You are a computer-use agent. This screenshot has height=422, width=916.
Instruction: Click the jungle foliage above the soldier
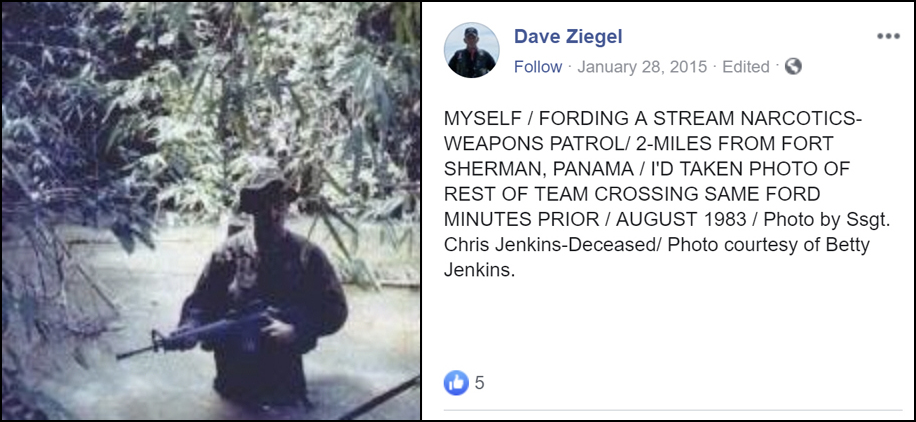(x=234, y=76)
